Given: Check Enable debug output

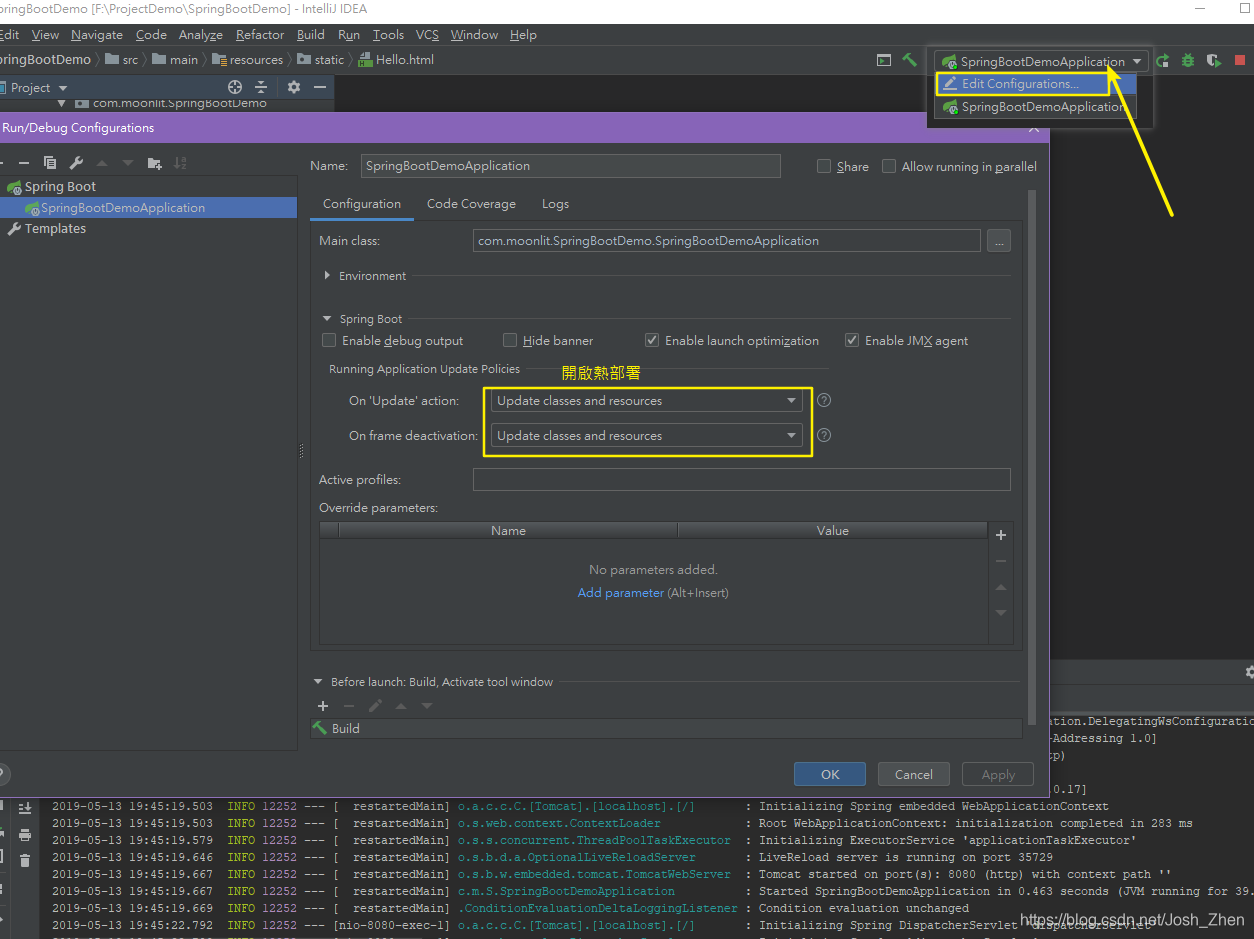Looking at the screenshot, I should click(x=329, y=340).
